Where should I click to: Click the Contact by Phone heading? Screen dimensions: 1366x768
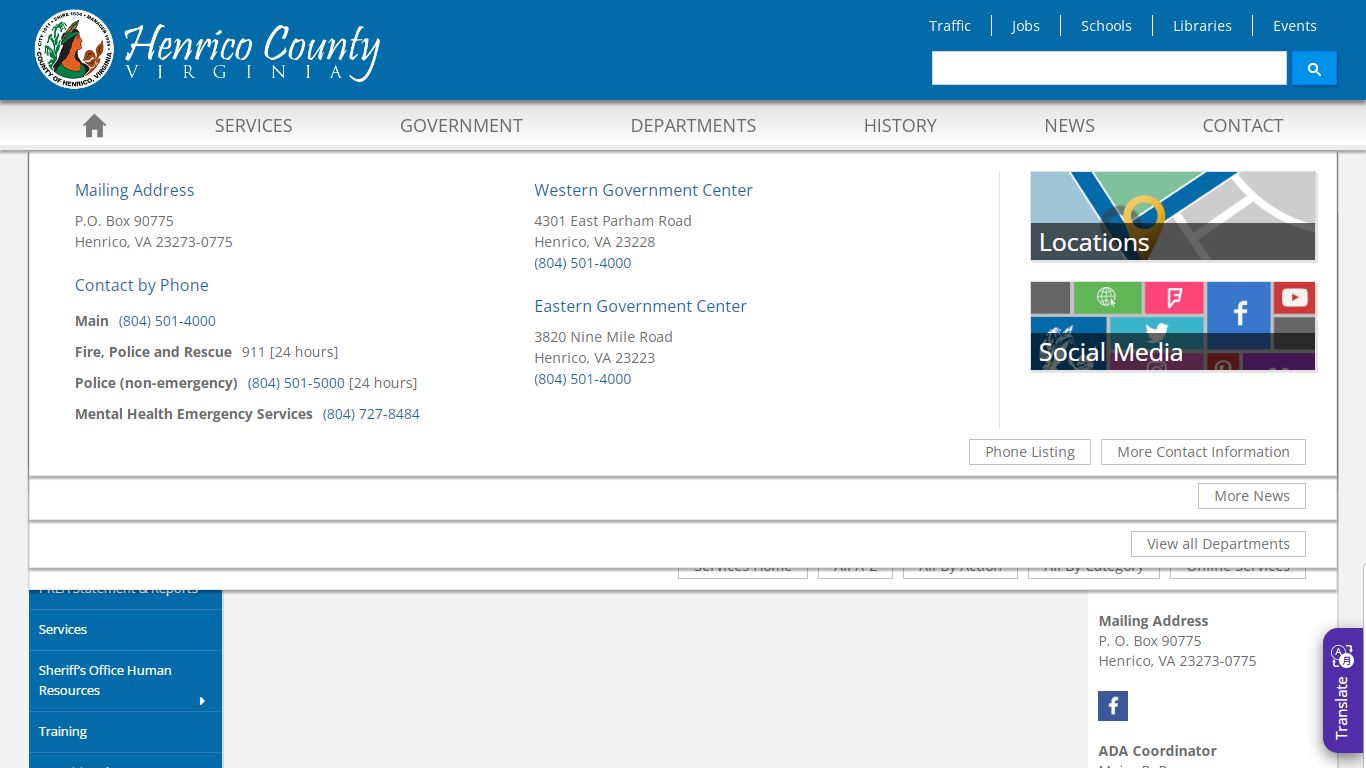tap(142, 285)
